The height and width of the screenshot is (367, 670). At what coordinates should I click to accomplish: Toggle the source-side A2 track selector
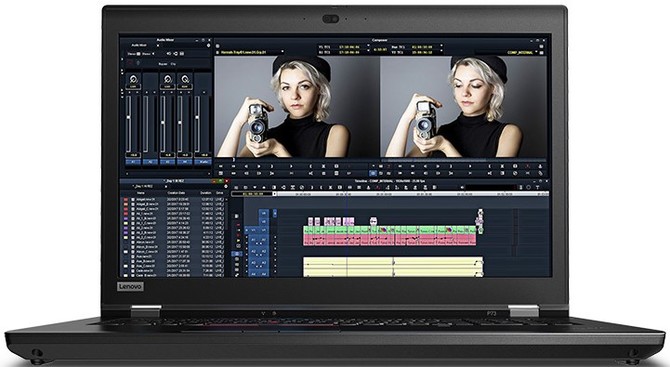(x=253, y=251)
